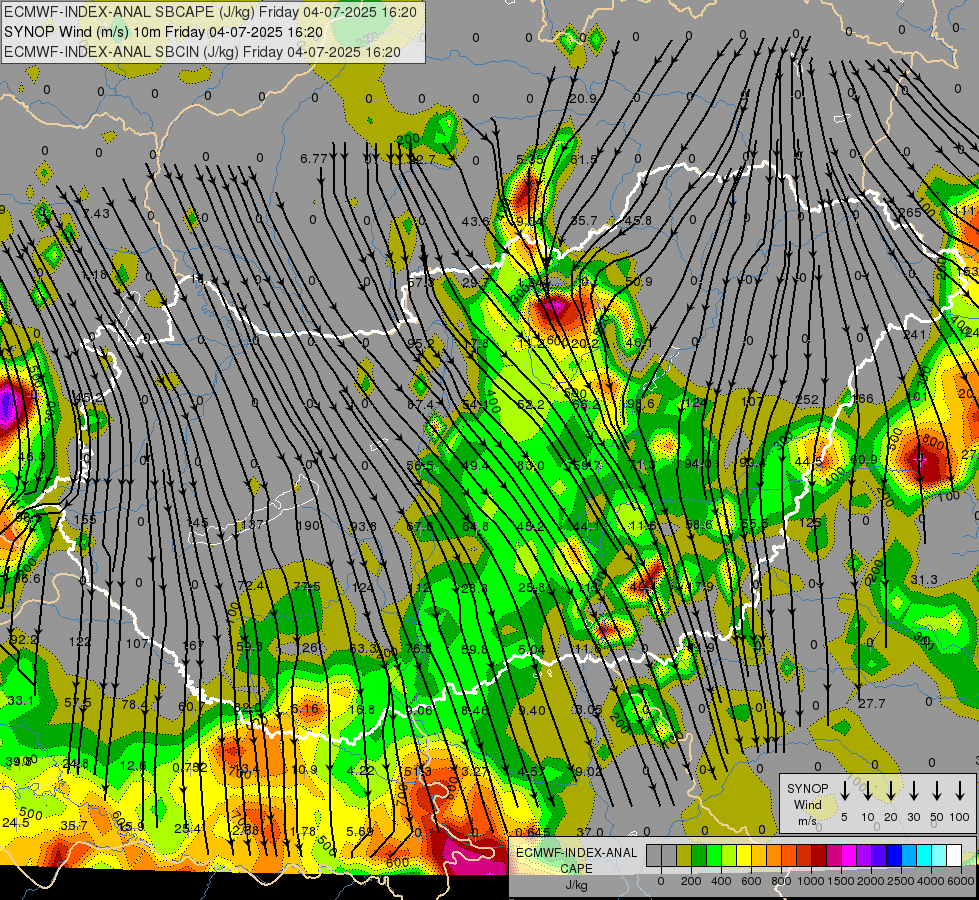Click the map value 6.77

313,159
